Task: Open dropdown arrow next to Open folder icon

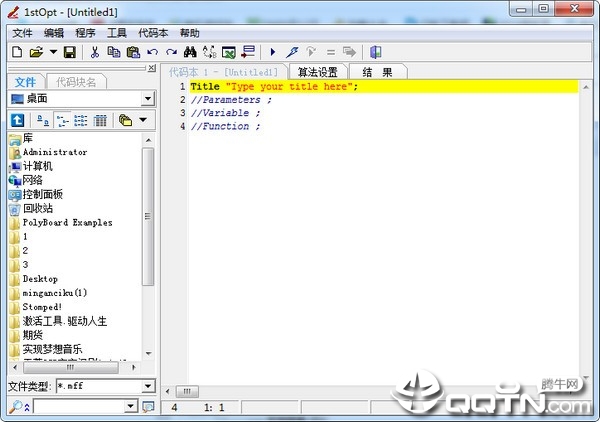Action: (x=53, y=52)
